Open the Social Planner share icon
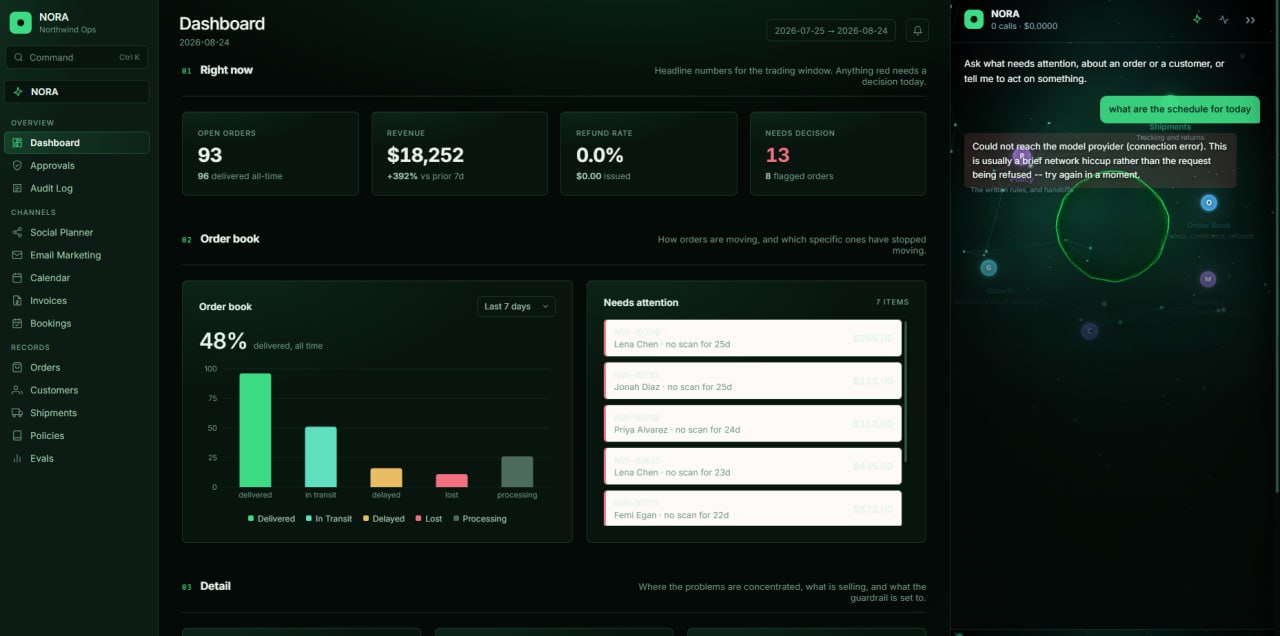Image resolution: width=1280 pixels, height=636 pixels. click(18, 232)
